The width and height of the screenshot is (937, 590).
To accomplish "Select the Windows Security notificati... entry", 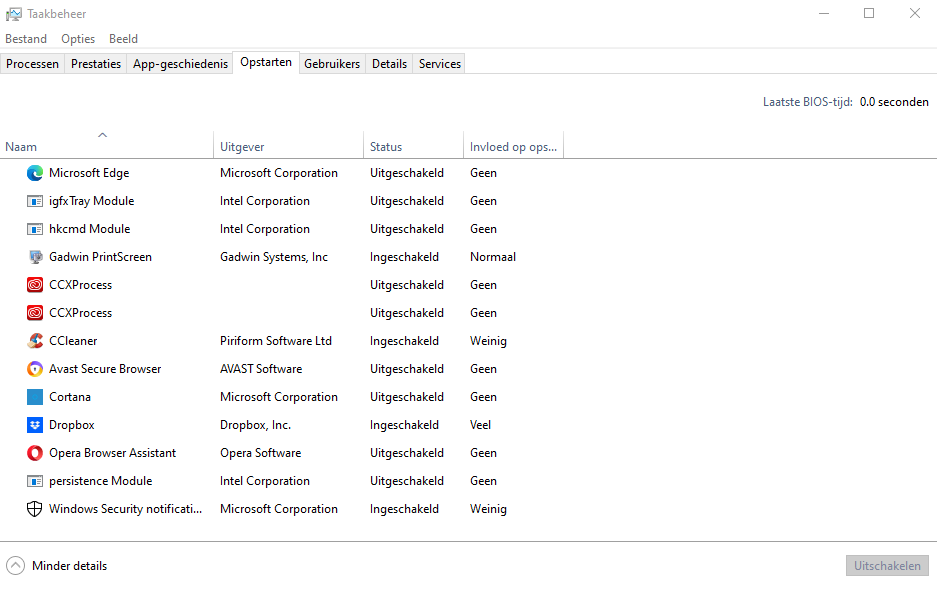I will tap(125, 509).
